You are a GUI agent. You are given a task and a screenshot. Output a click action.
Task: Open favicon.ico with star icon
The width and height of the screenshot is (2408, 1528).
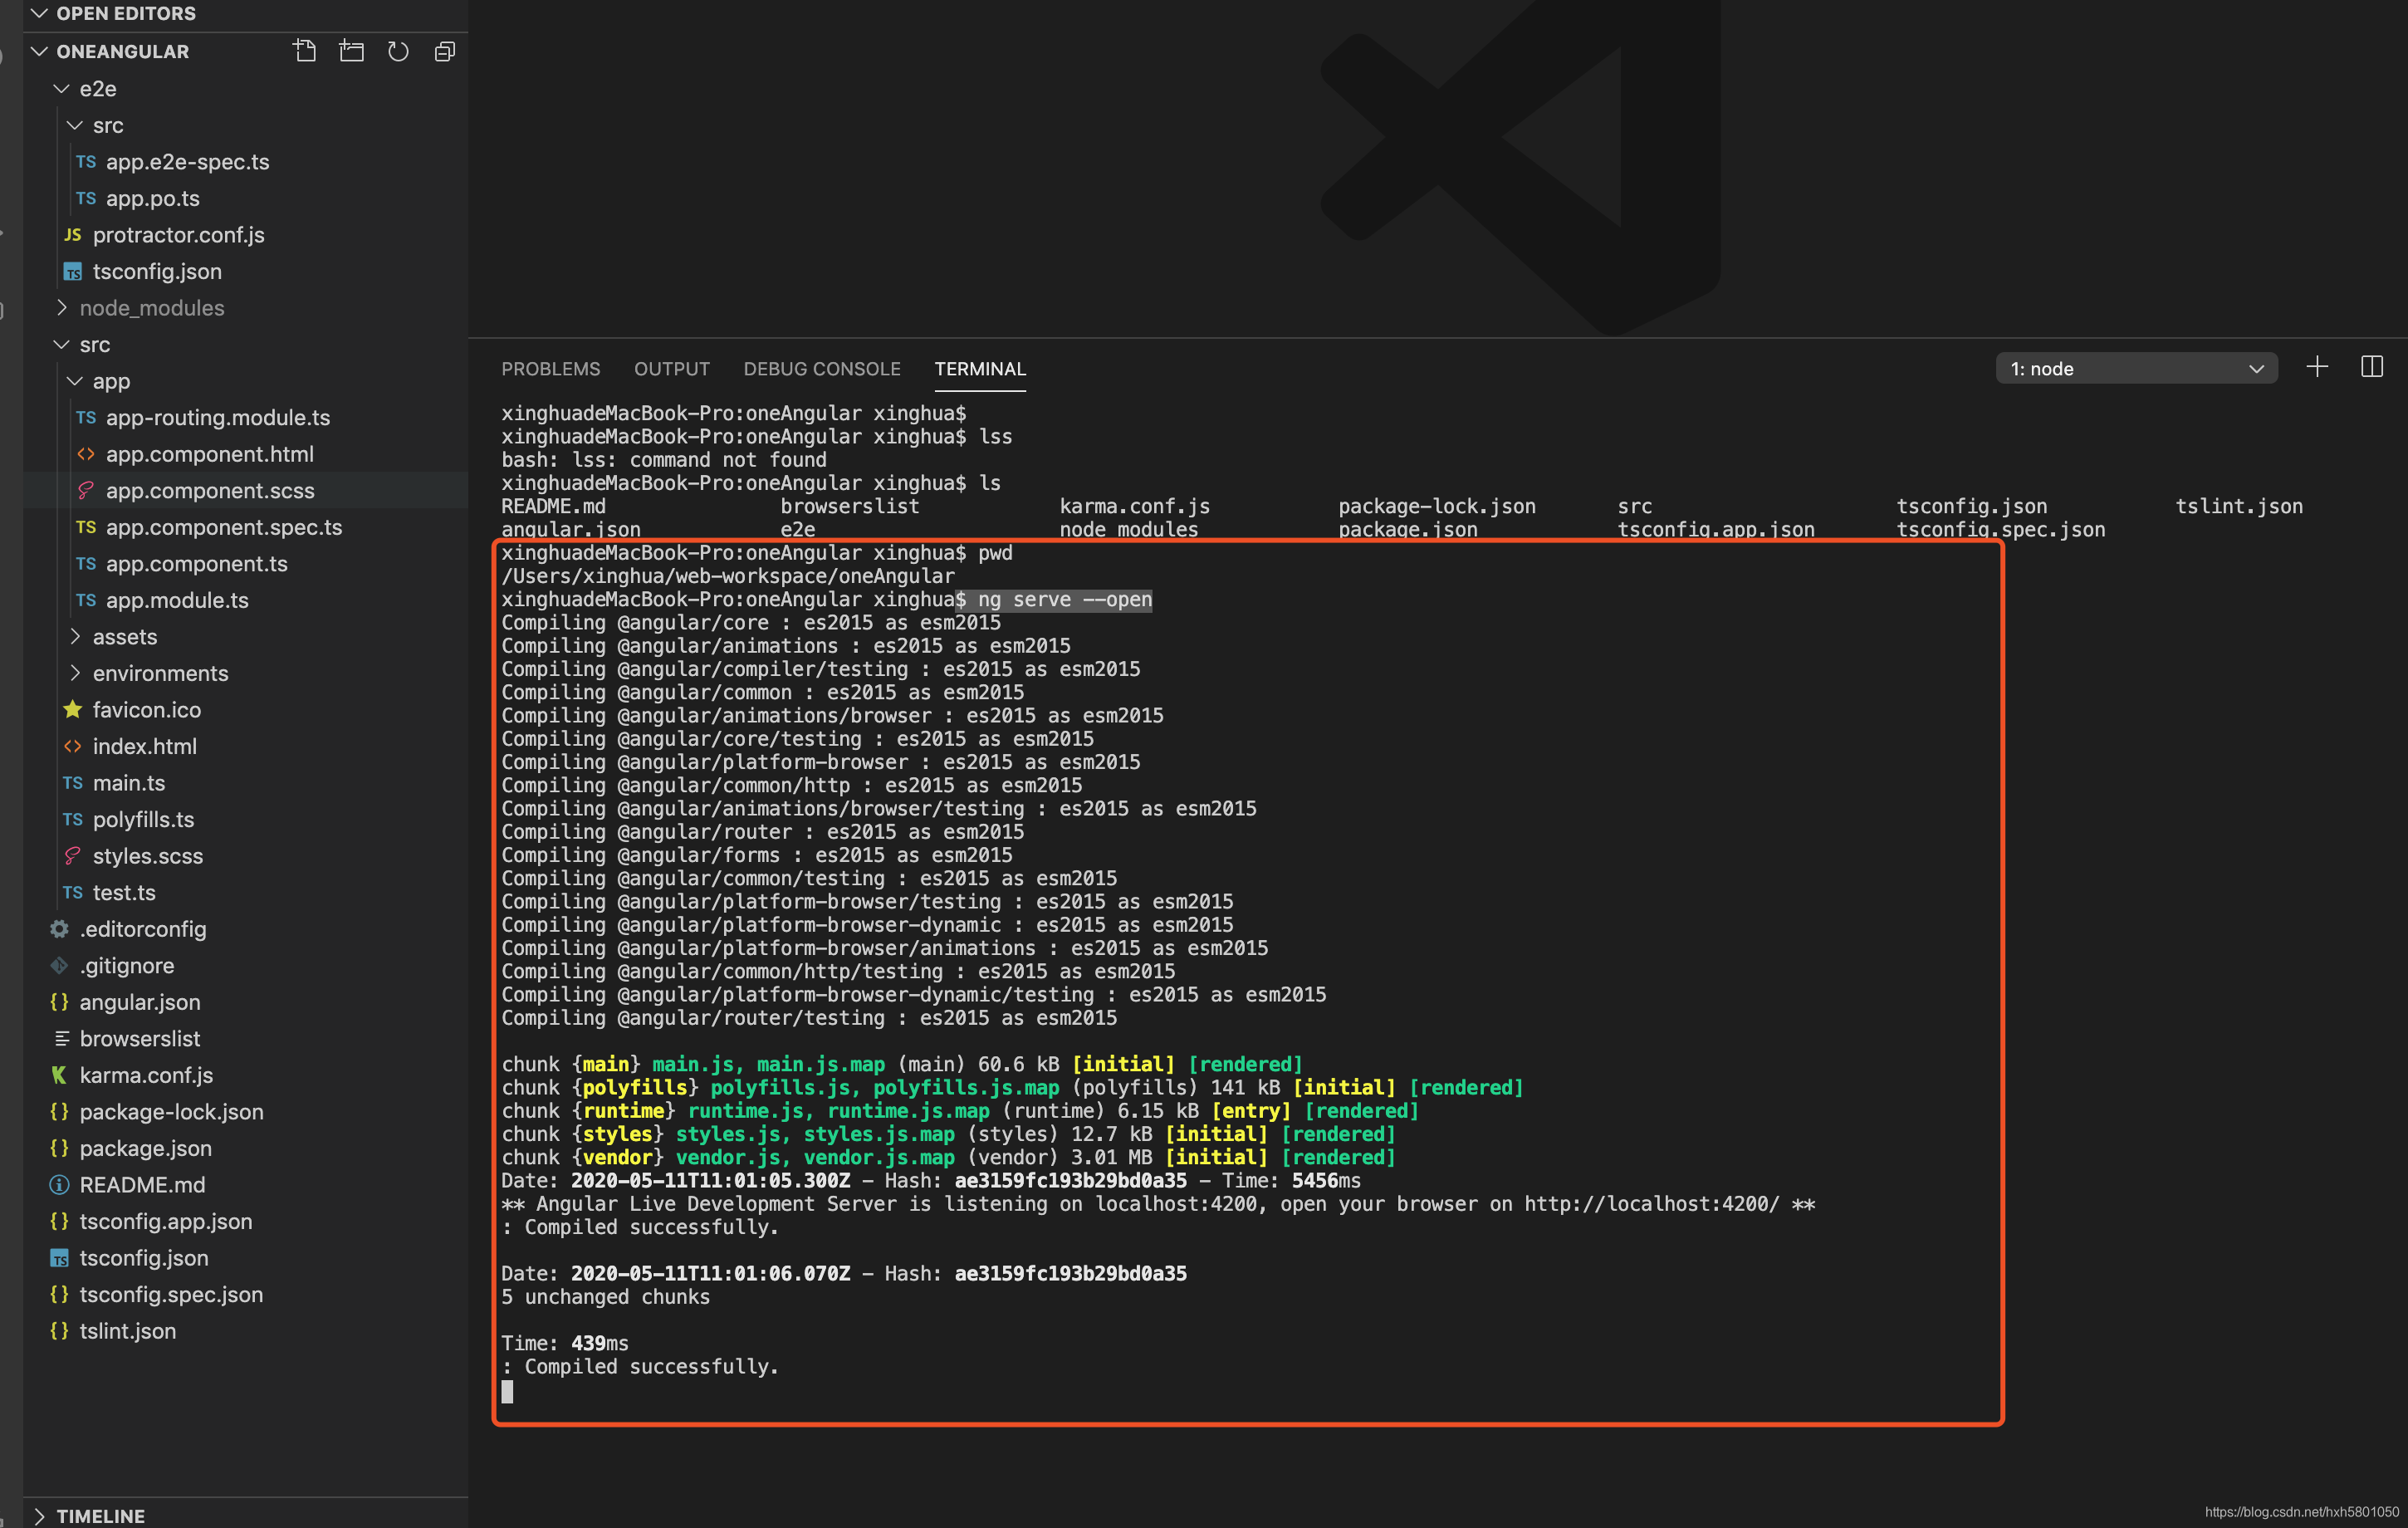coord(146,710)
